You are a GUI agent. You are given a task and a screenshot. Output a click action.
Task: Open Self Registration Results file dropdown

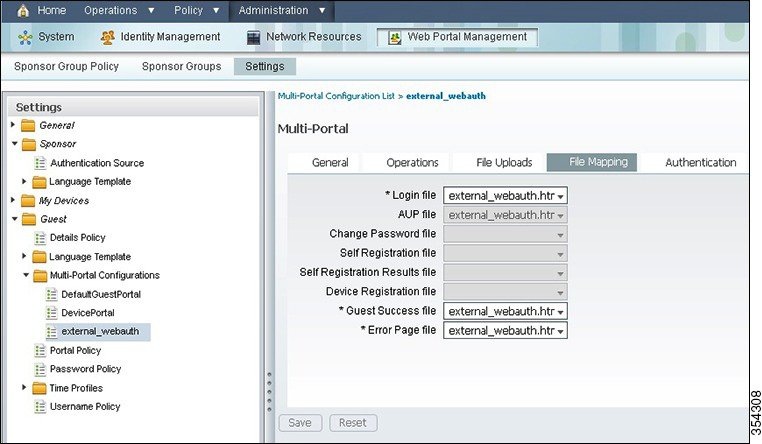point(505,273)
